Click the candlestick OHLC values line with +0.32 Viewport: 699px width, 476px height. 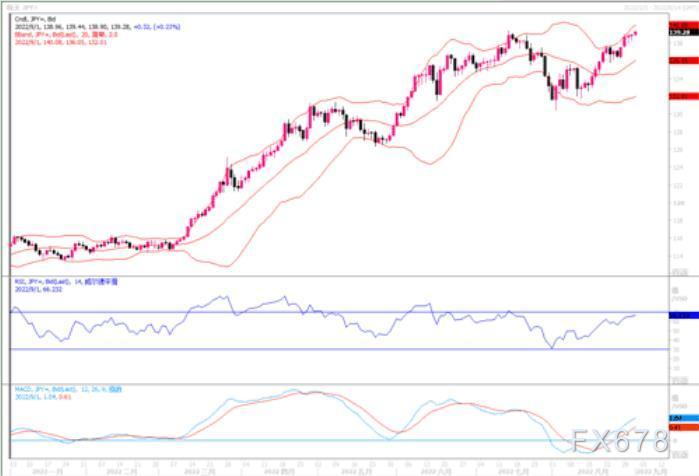pyautogui.click(x=98, y=27)
